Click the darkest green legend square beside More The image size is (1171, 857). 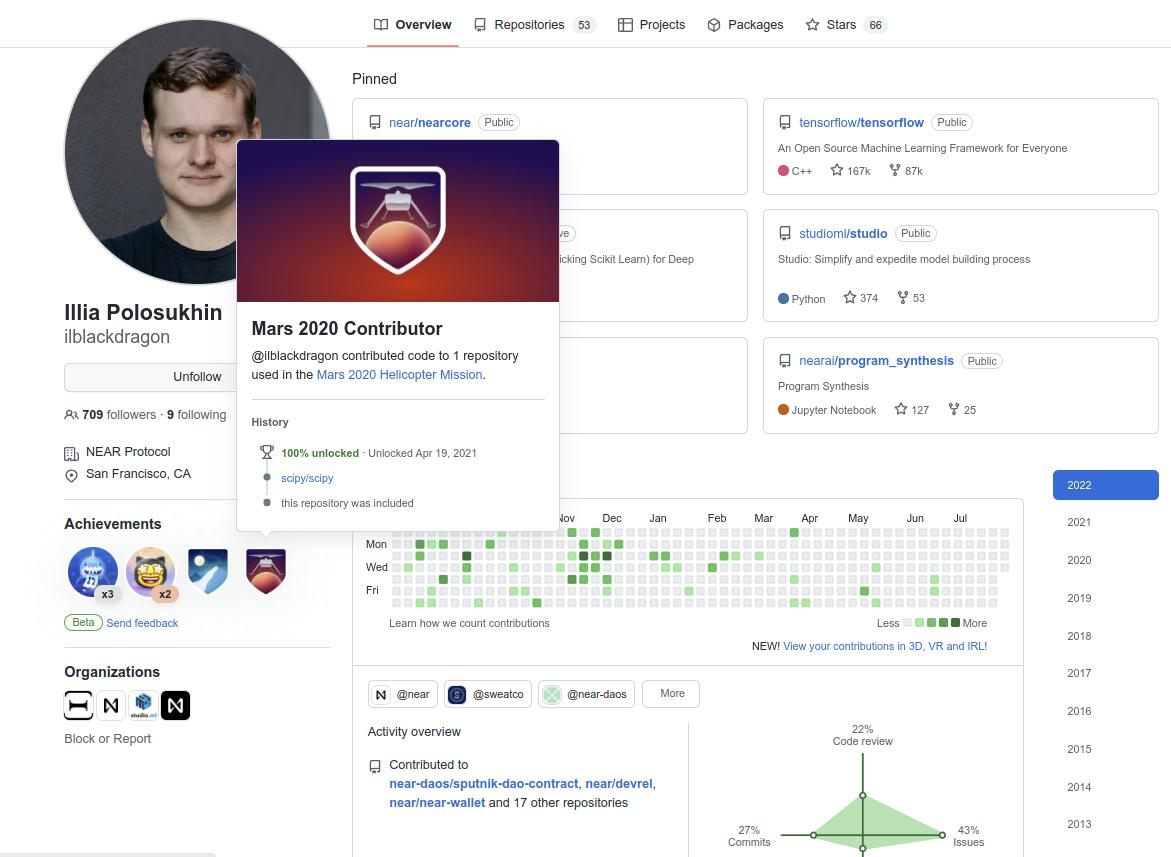[955, 623]
